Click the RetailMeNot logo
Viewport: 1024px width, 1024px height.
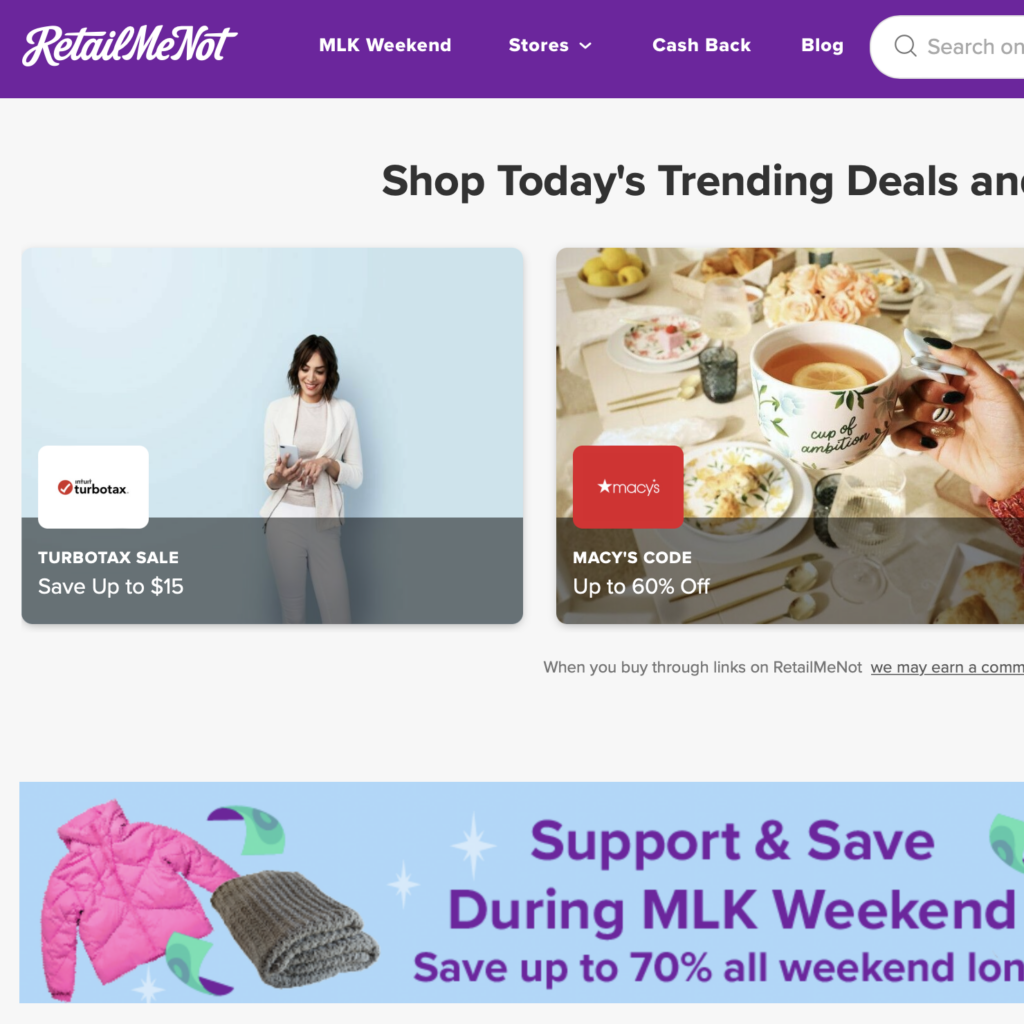tap(129, 46)
